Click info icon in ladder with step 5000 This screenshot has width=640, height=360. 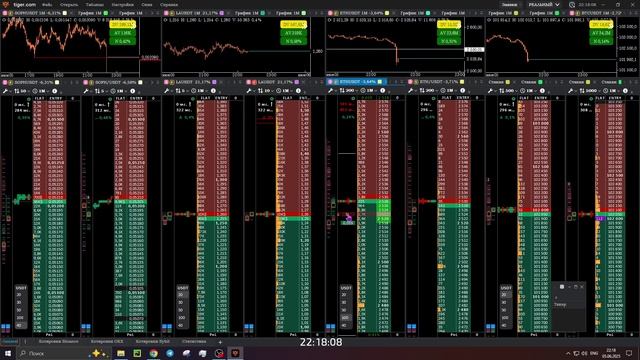(x=625, y=91)
